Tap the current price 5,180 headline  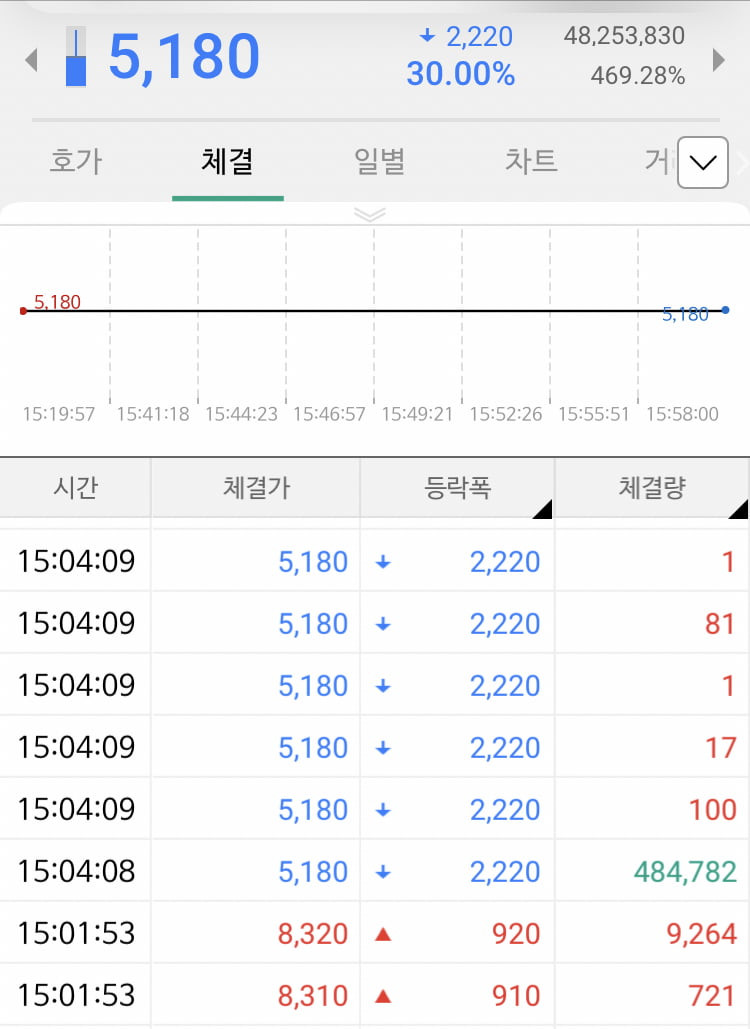click(x=184, y=57)
